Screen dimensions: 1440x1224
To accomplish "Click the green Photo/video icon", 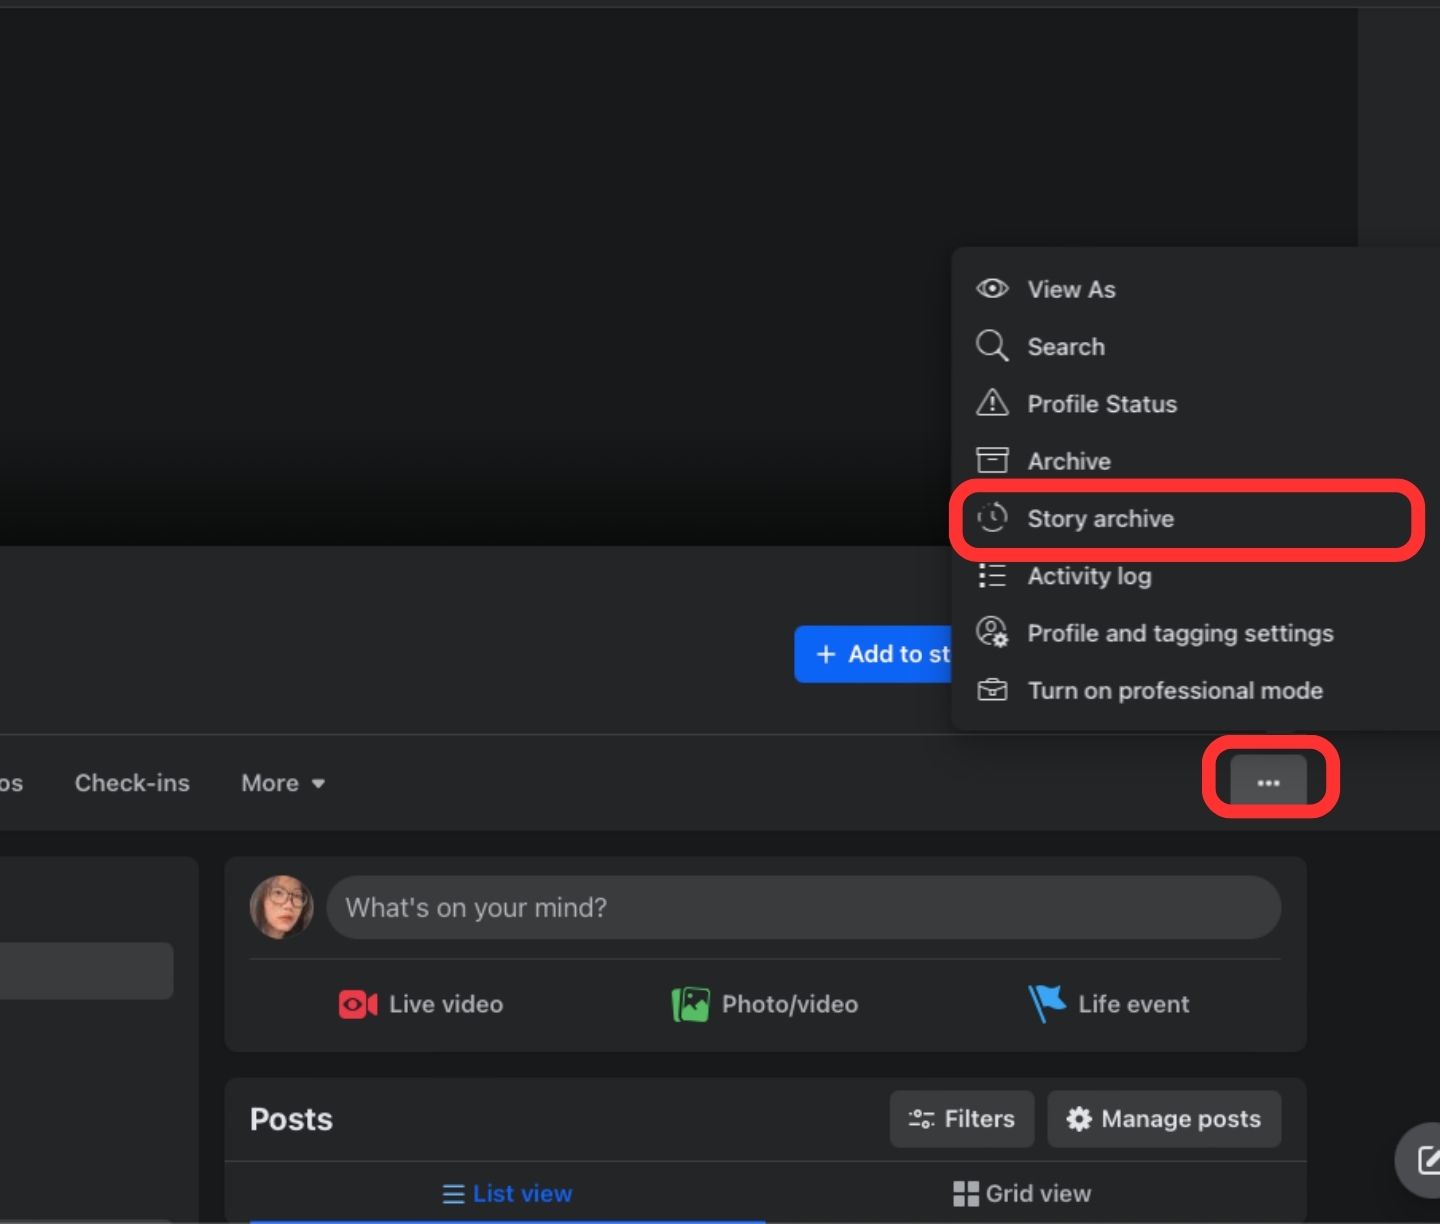I will click(x=690, y=1004).
